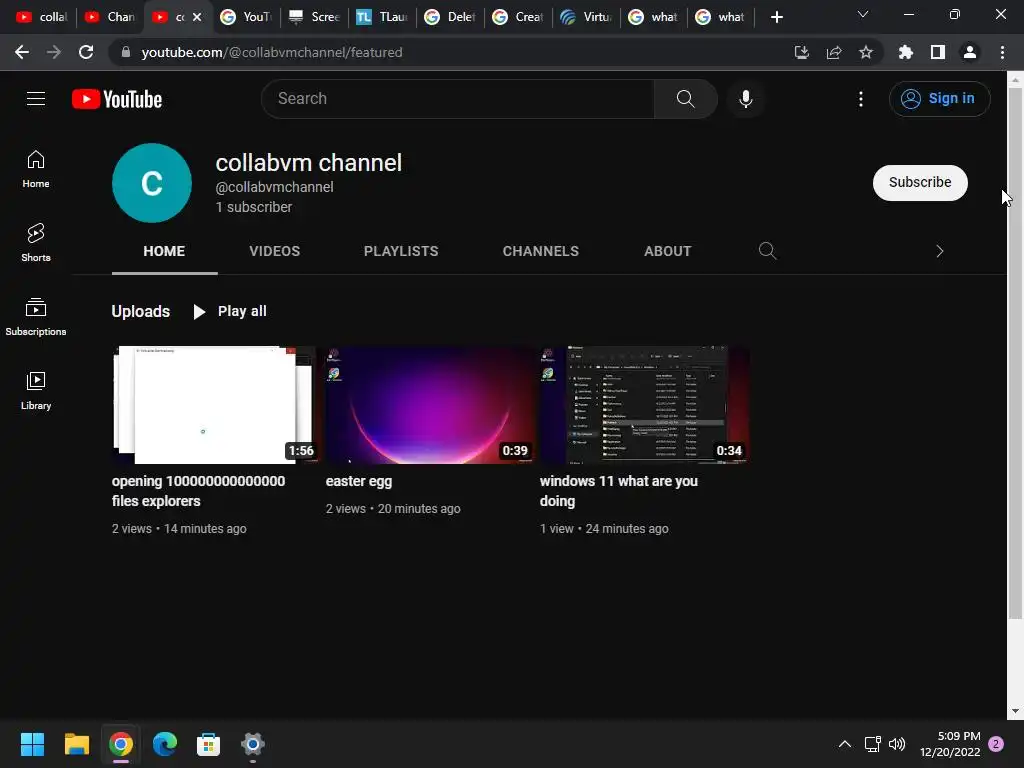
Task: Click the 'easter egg' video title
Action: 359,481
